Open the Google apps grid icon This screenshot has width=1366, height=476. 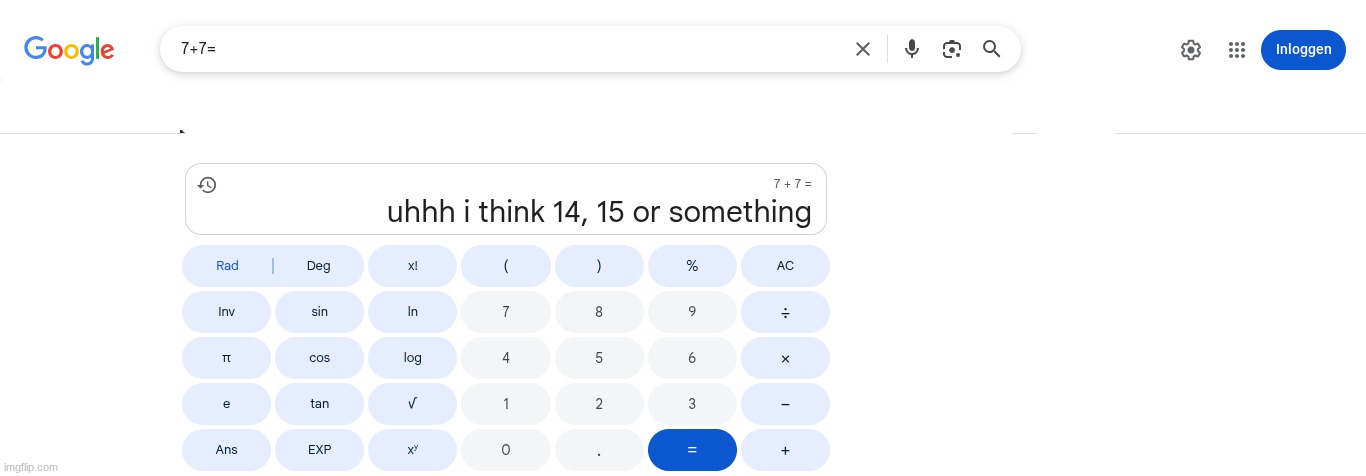[x=1236, y=50]
